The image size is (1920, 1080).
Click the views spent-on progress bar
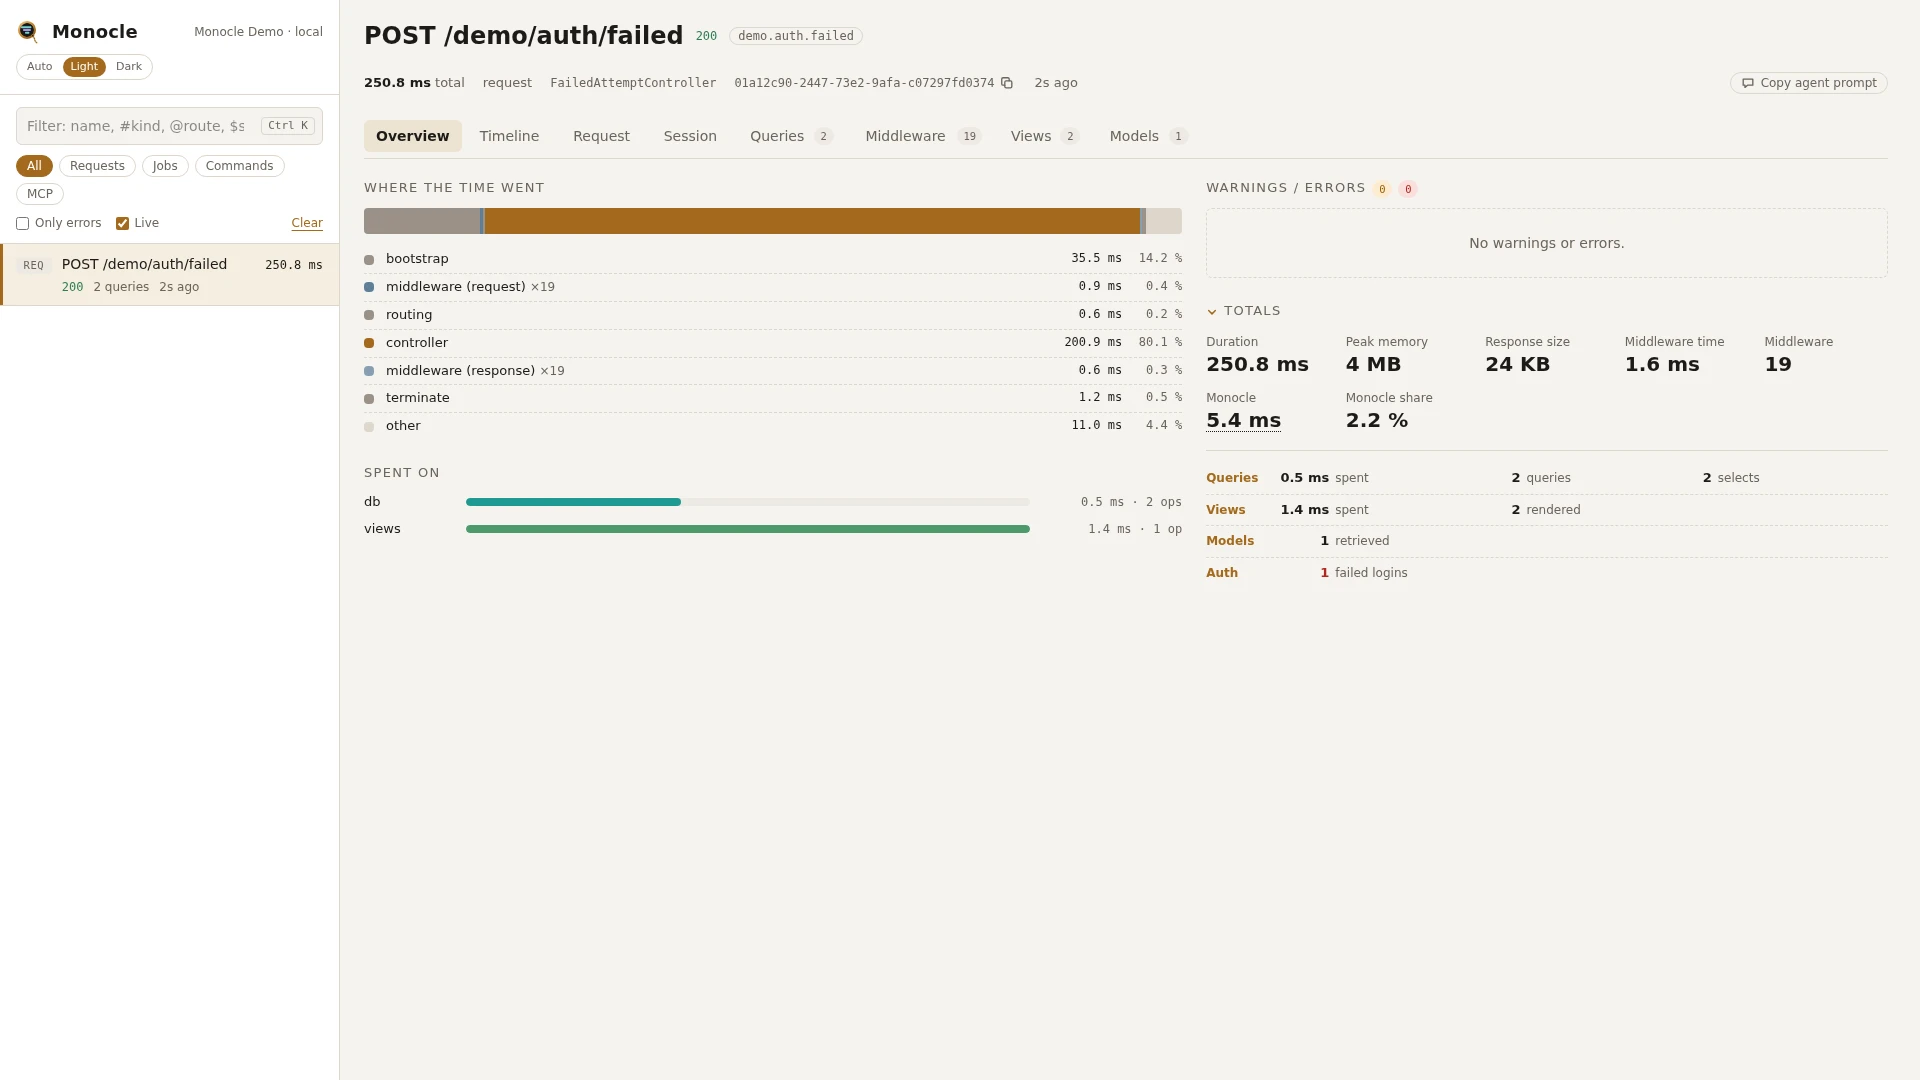pyautogui.click(x=747, y=529)
